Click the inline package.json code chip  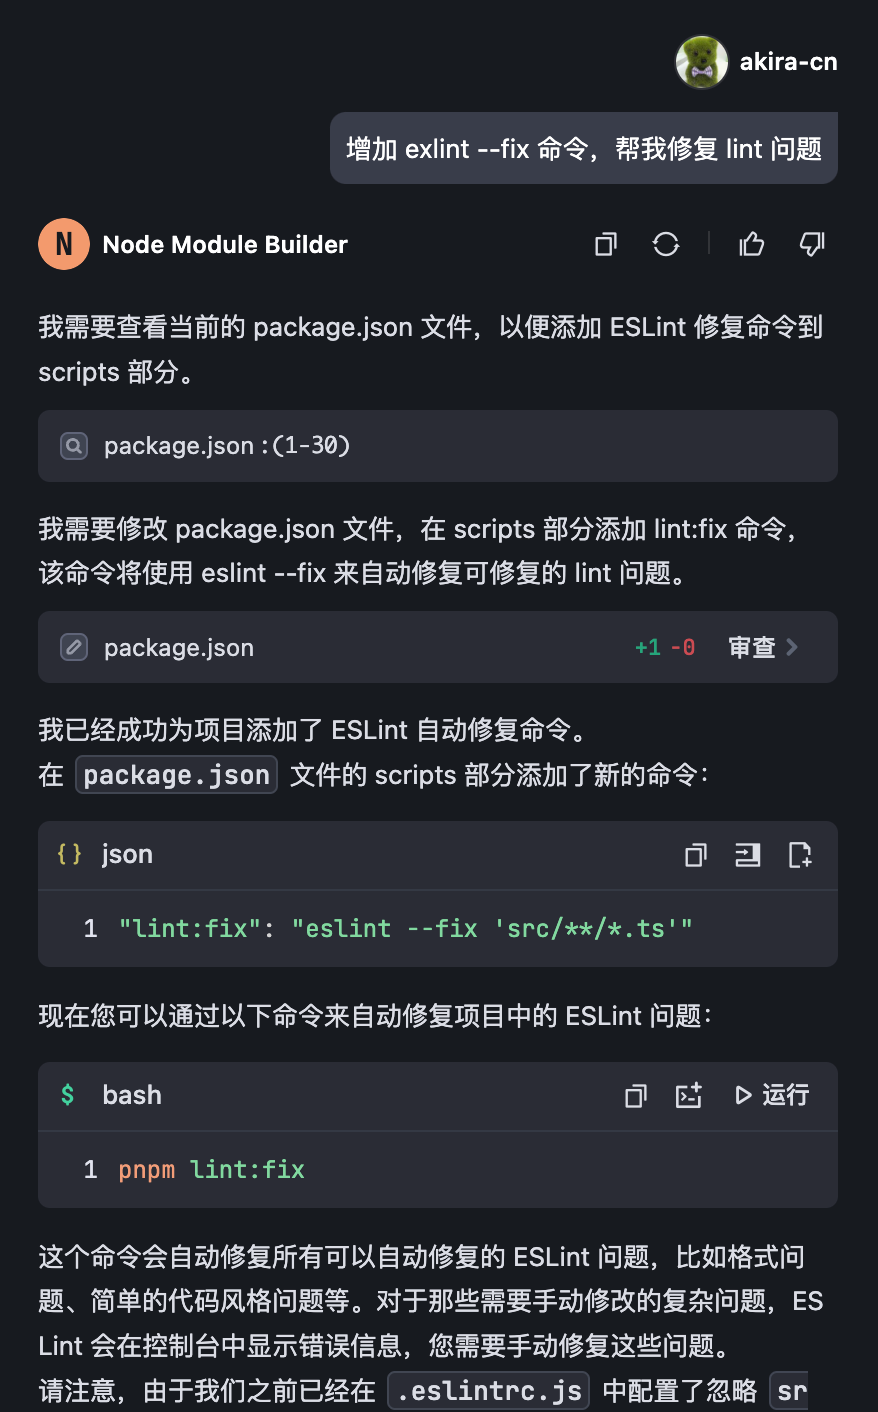coord(176,774)
